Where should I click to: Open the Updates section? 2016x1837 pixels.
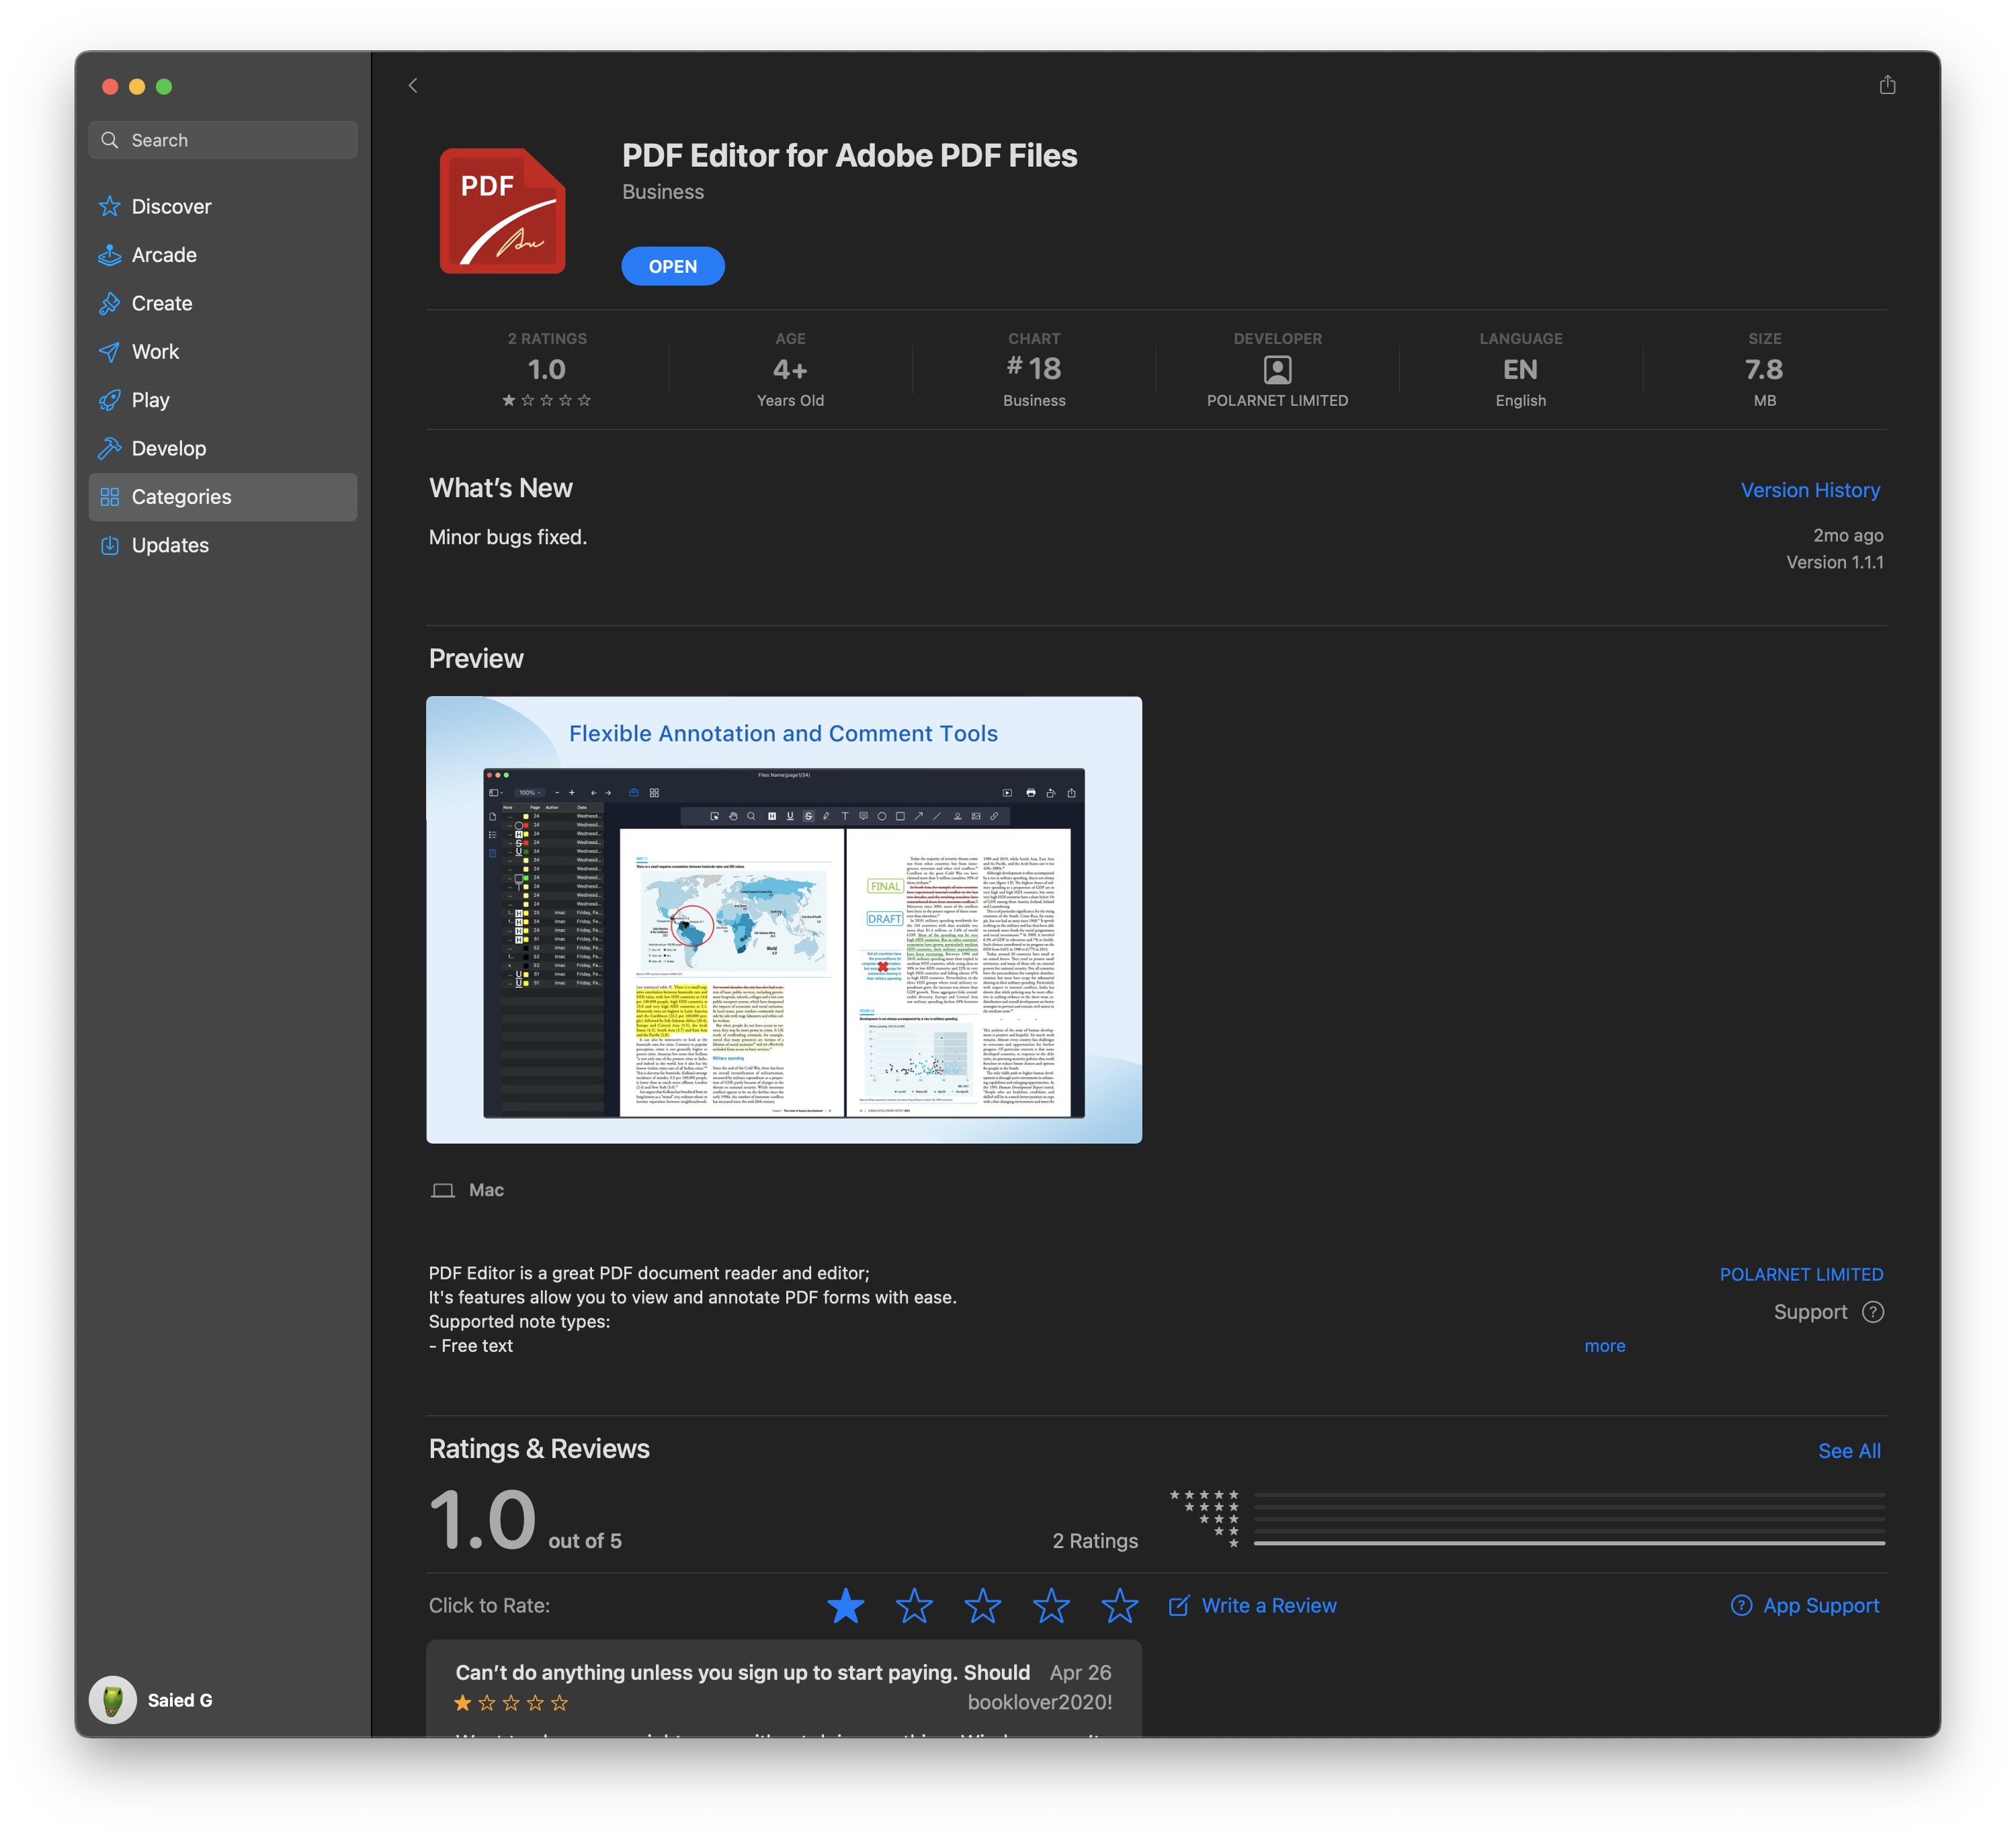tap(223, 545)
